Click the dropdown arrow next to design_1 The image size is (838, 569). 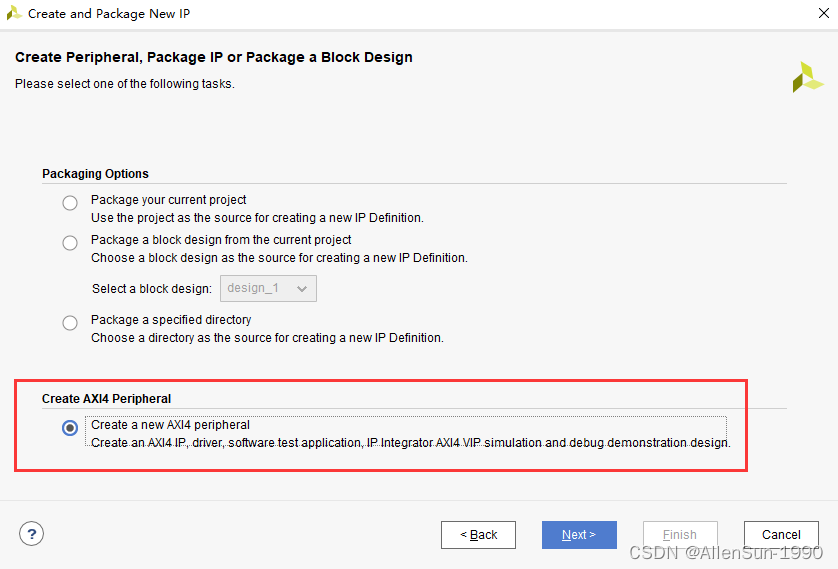[x=302, y=288]
